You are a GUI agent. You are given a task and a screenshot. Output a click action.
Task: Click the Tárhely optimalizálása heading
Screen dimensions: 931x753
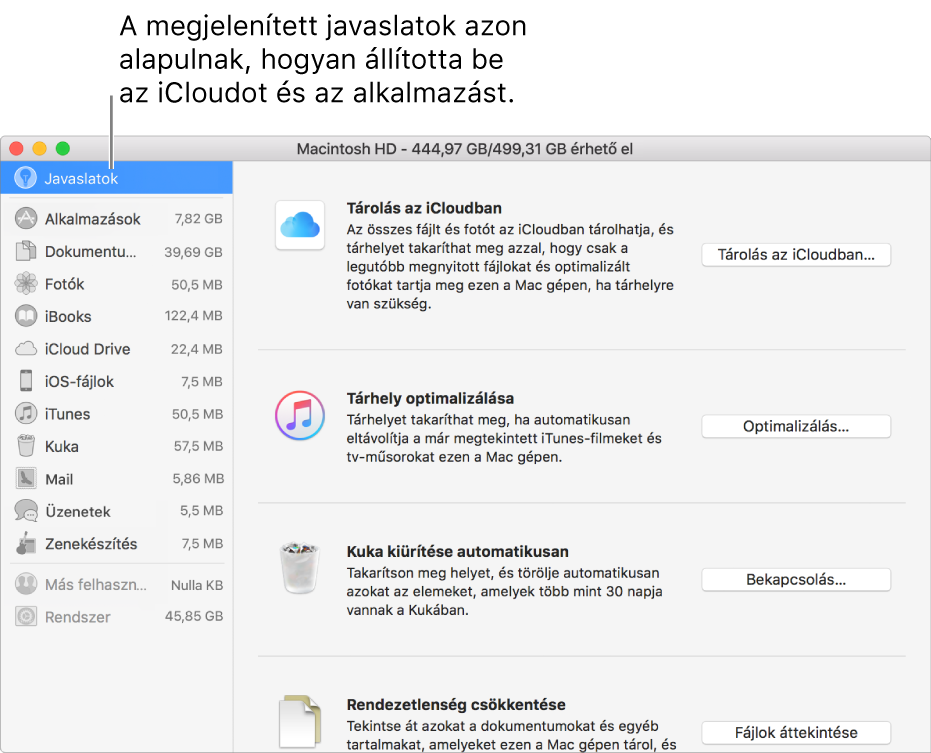click(x=430, y=398)
